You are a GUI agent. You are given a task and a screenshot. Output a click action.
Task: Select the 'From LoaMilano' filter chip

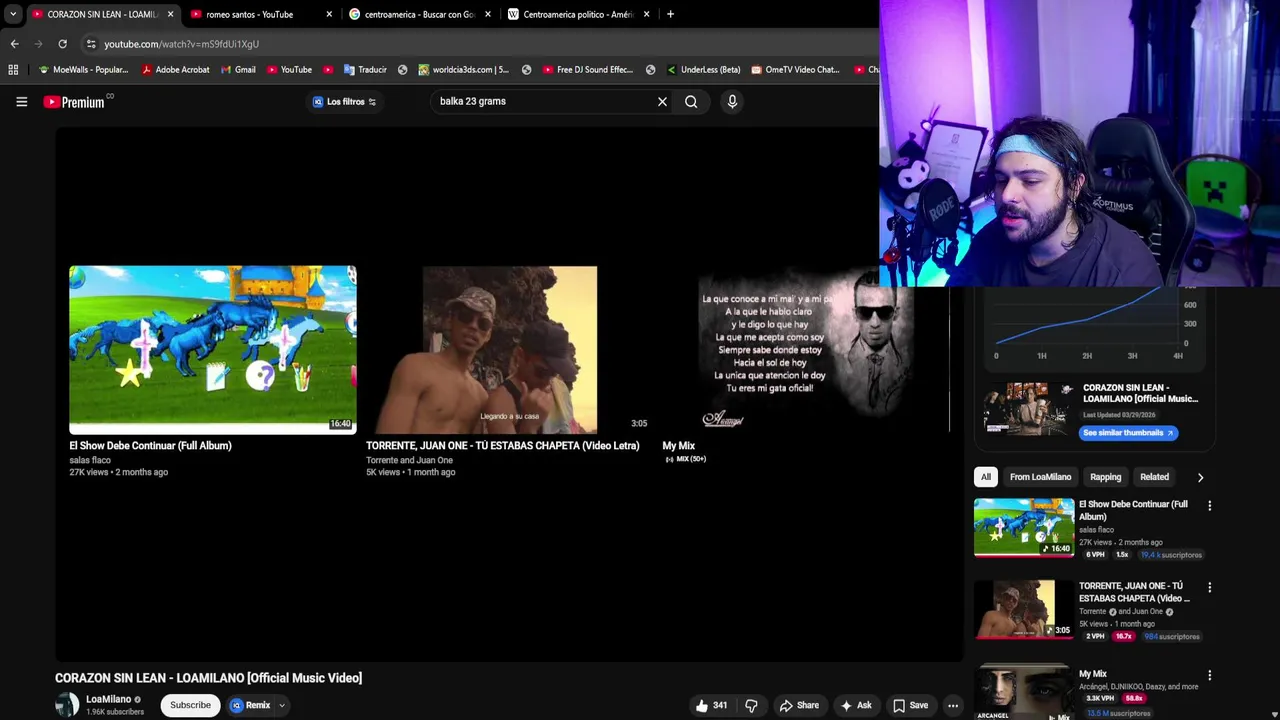pos(1040,477)
